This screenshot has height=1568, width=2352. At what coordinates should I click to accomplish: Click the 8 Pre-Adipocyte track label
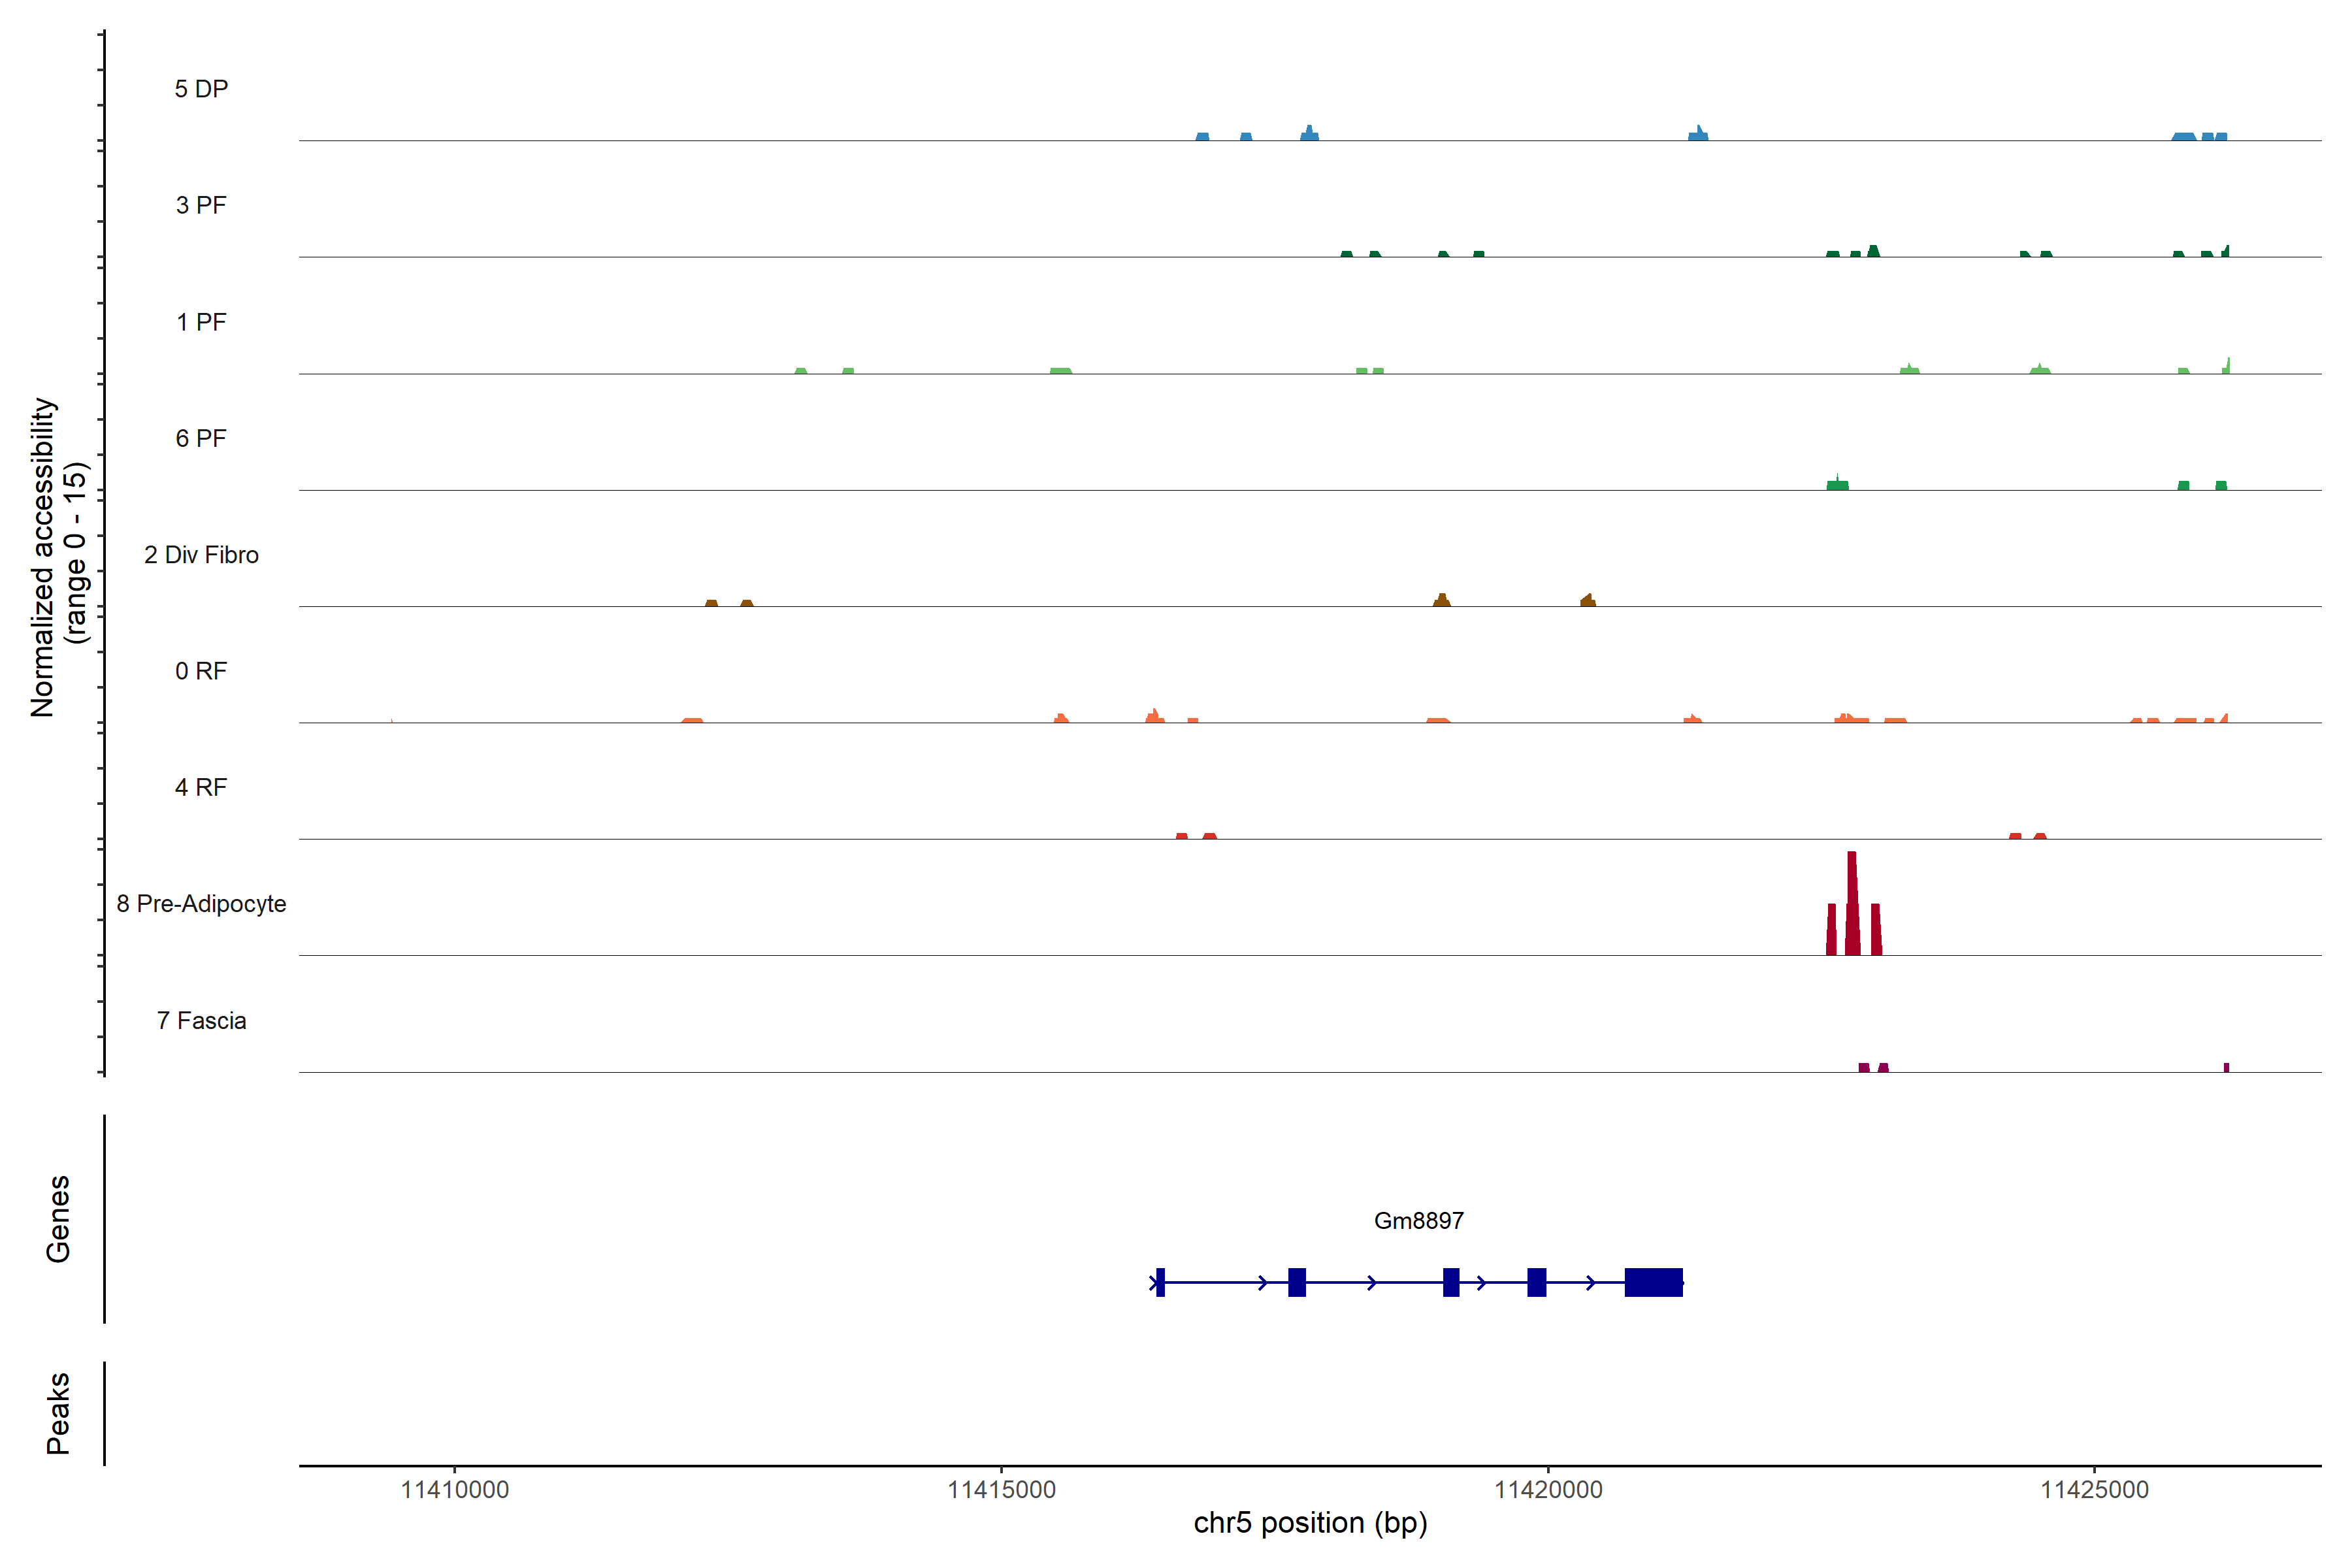click(201, 904)
